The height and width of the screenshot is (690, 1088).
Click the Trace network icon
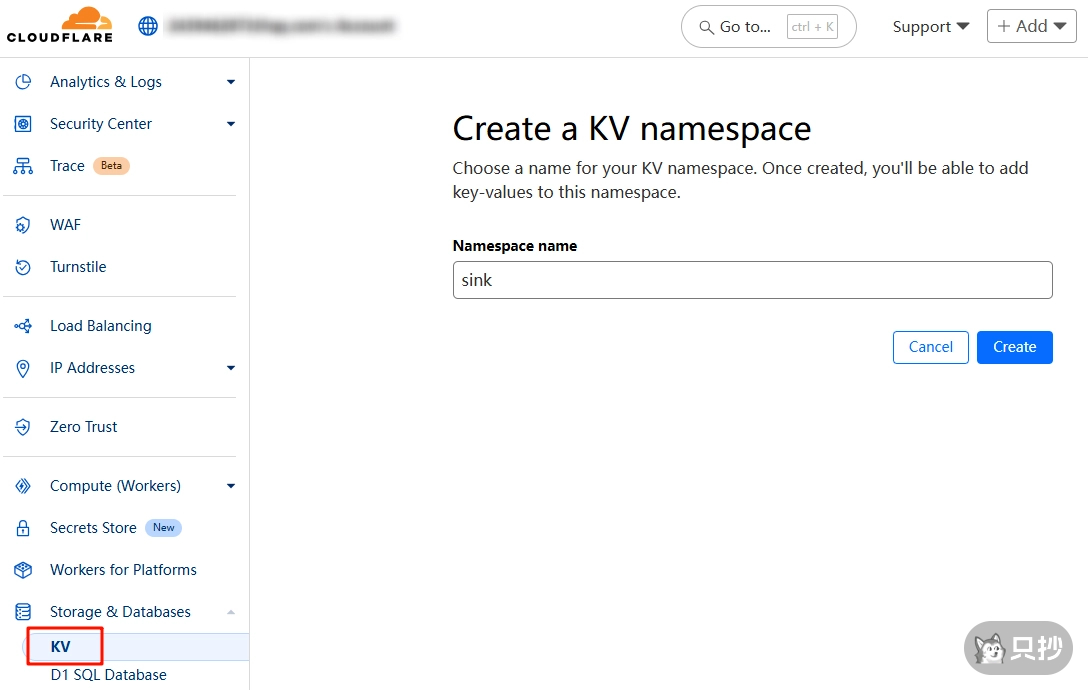(23, 166)
